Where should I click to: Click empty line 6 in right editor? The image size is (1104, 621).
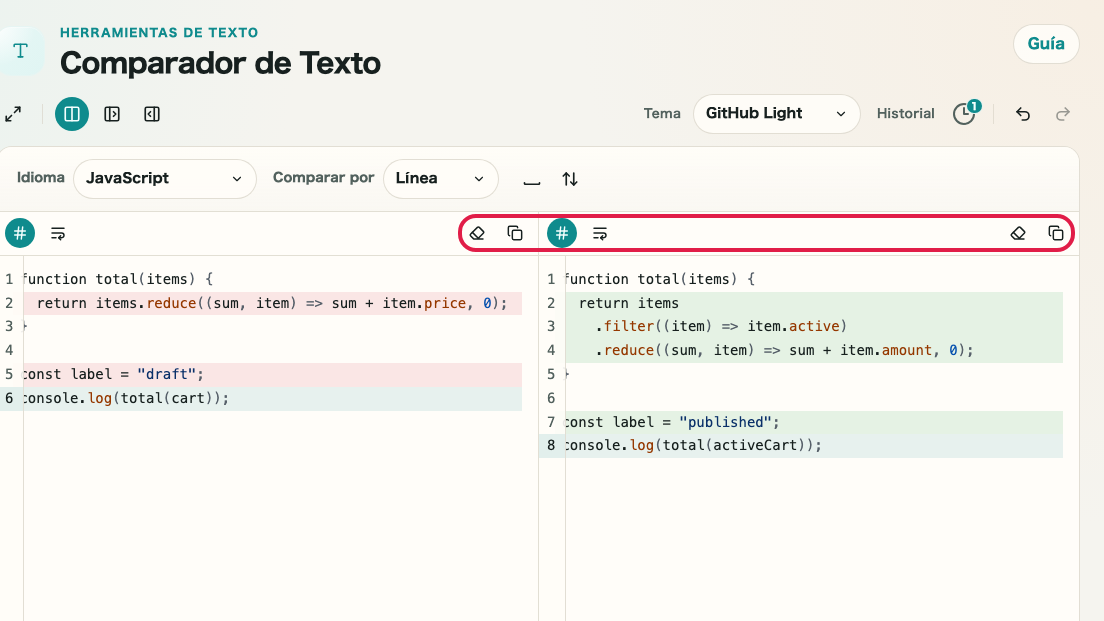[x=814, y=399]
